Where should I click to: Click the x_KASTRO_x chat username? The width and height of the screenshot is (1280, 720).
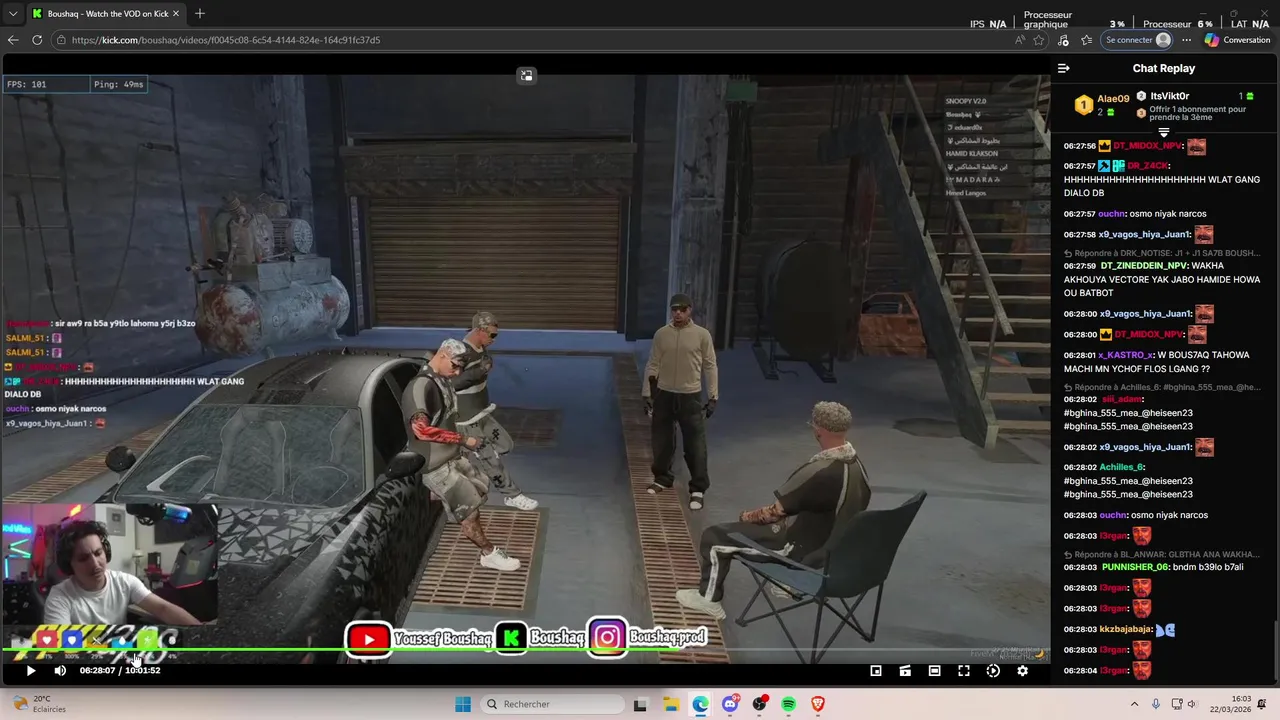1125,355
